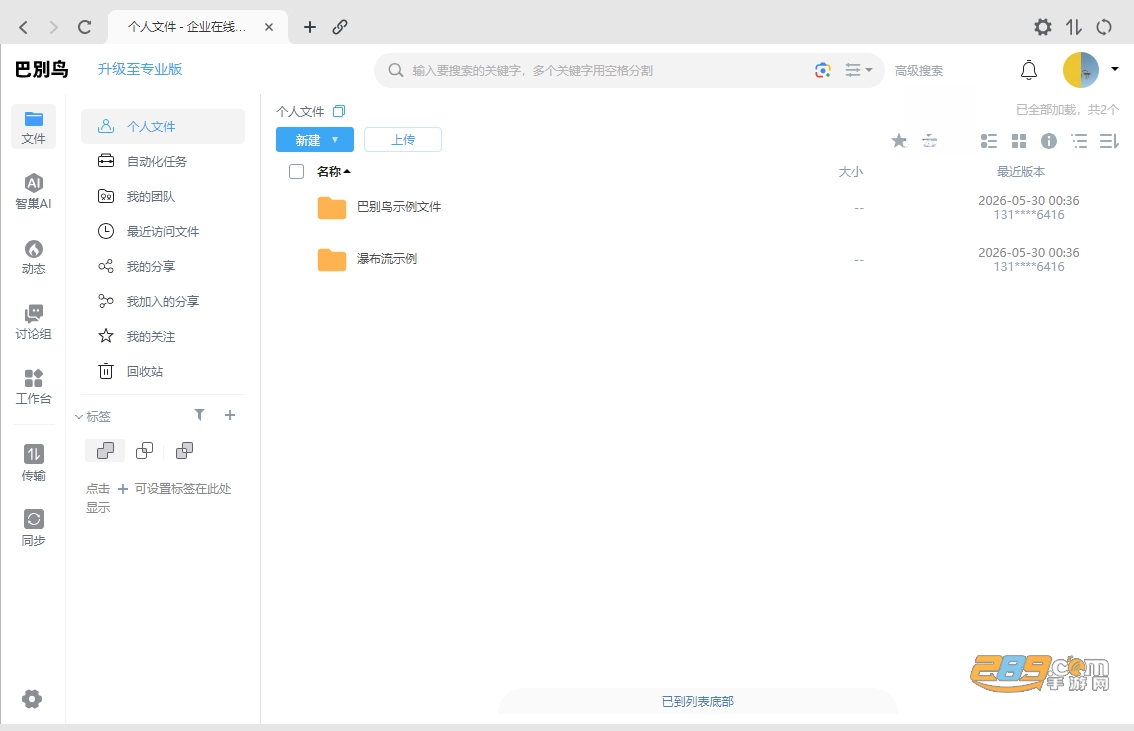Click the tree outline view icon
Screen dimensions: 1134x731
[1079, 140]
